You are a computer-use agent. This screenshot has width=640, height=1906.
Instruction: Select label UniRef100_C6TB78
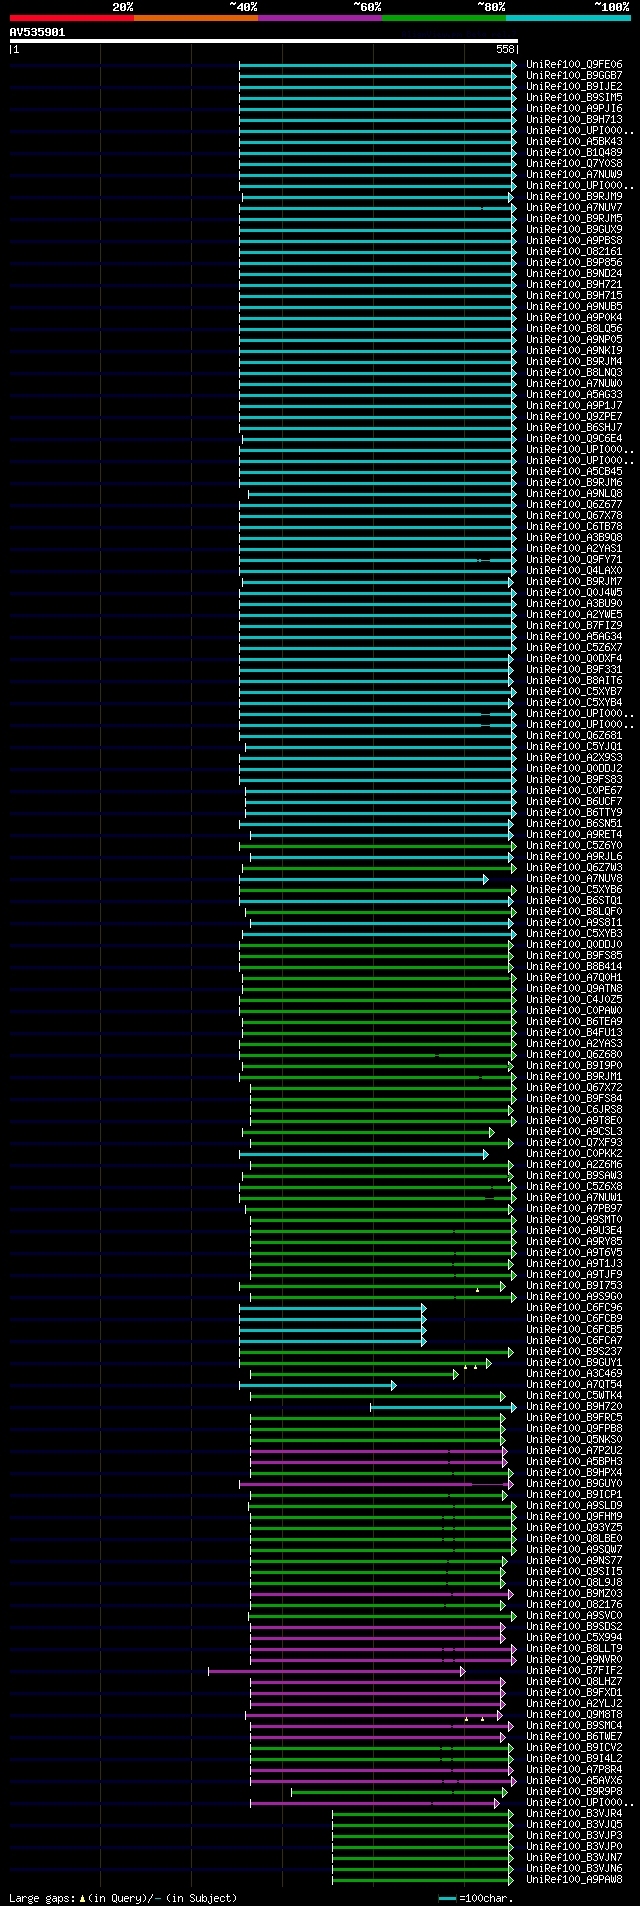(574, 526)
